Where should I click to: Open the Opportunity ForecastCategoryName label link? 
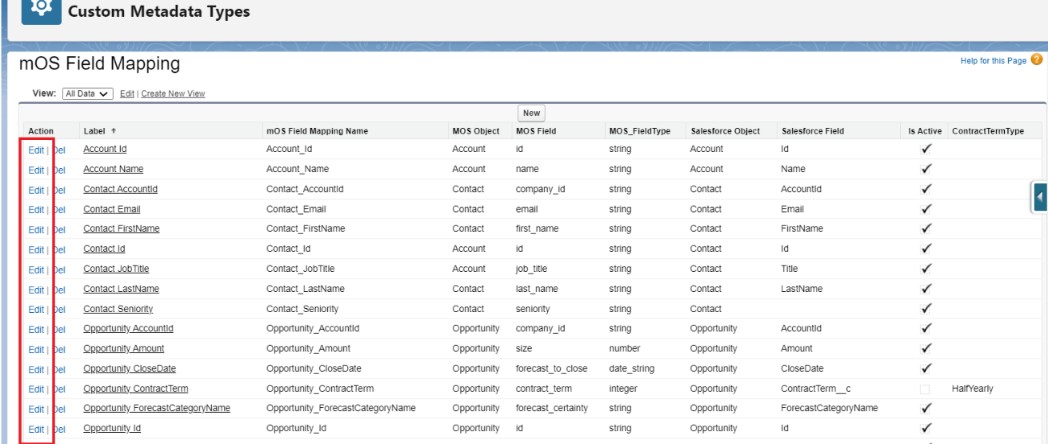coord(157,409)
